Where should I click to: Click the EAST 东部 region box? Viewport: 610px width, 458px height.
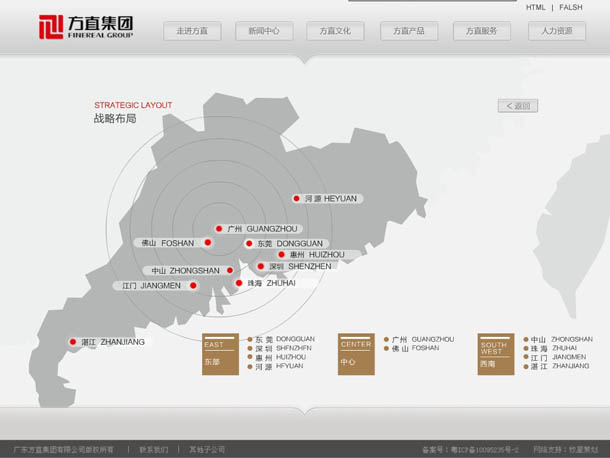(x=220, y=354)
